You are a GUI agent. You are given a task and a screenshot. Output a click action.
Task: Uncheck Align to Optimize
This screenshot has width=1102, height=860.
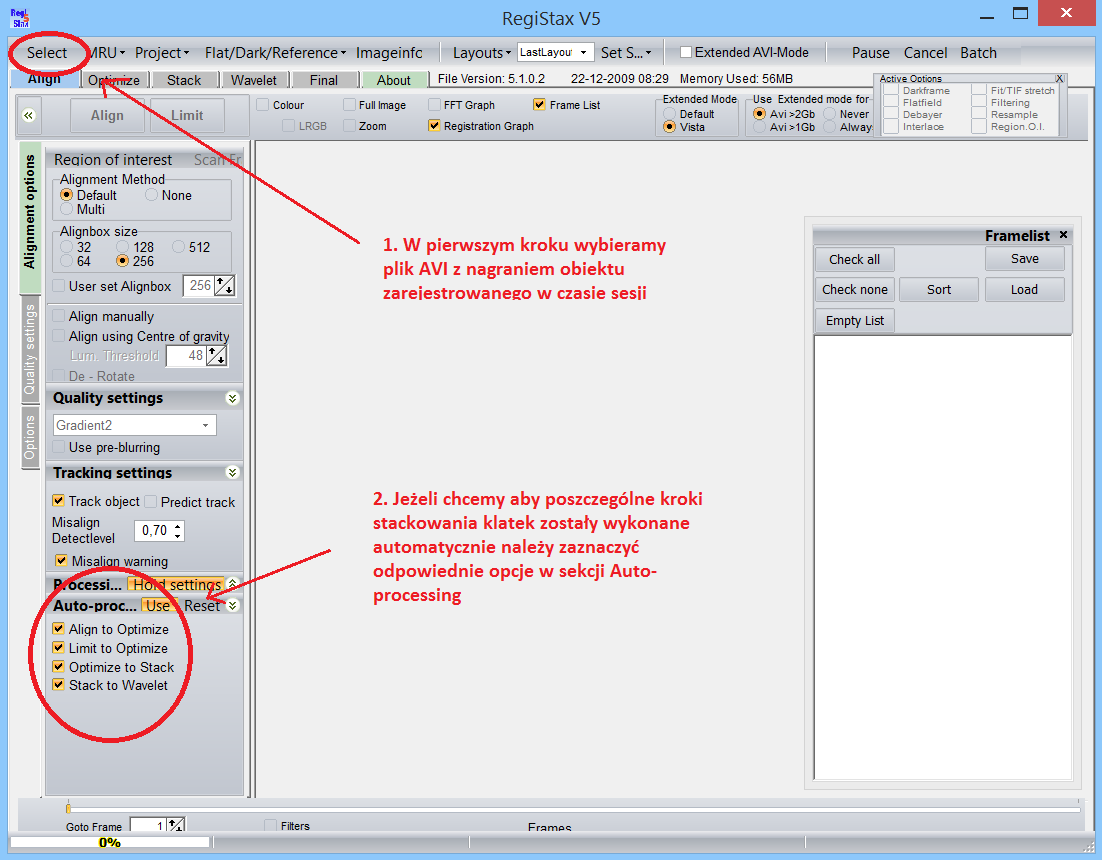click(x=59, y=629)
